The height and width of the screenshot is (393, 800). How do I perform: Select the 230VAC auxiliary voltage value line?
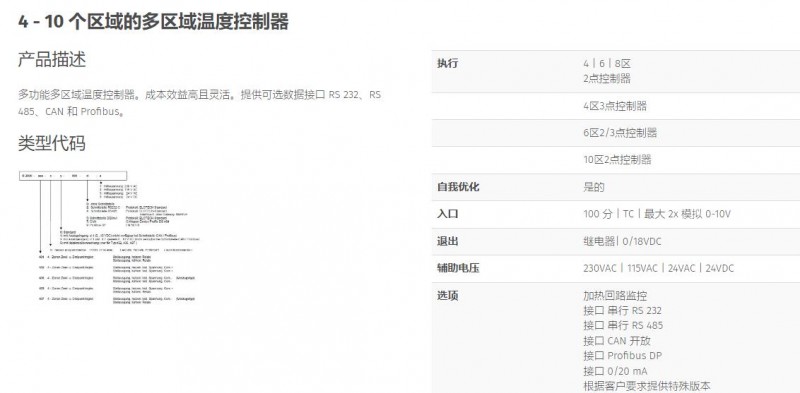(x=659, y=268)
